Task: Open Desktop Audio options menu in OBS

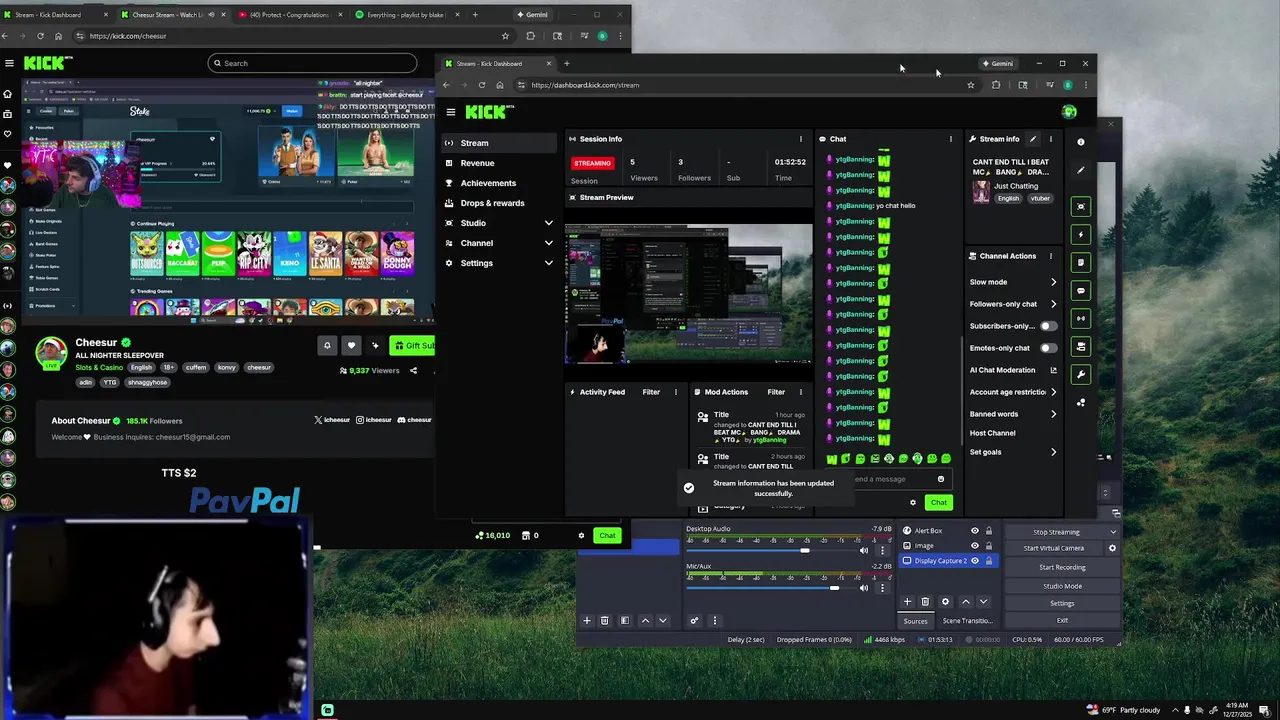Action: coord(882,550)
